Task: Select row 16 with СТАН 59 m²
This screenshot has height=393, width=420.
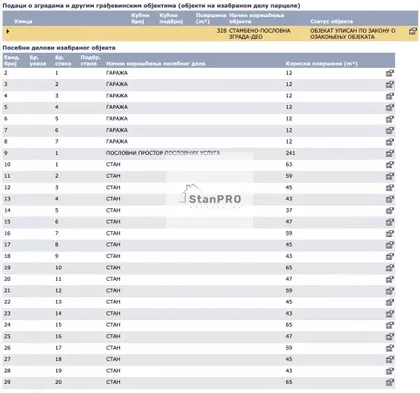Action: (199, 233)
